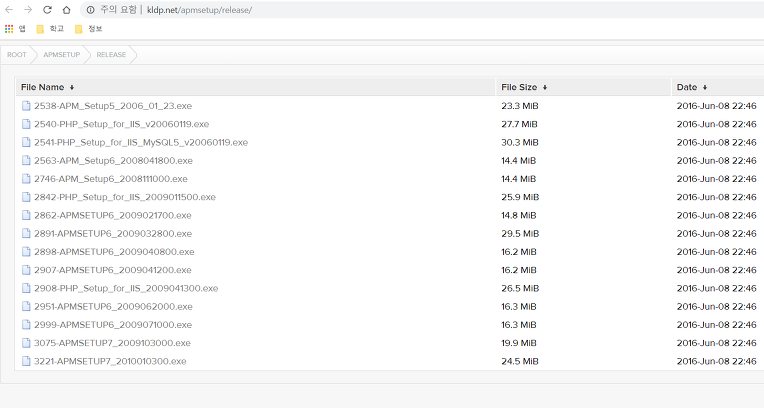Download 2891-APMSETUP6_2009032800.exe link
Viewport: 764px width, 408px height.
coord(113,233)
